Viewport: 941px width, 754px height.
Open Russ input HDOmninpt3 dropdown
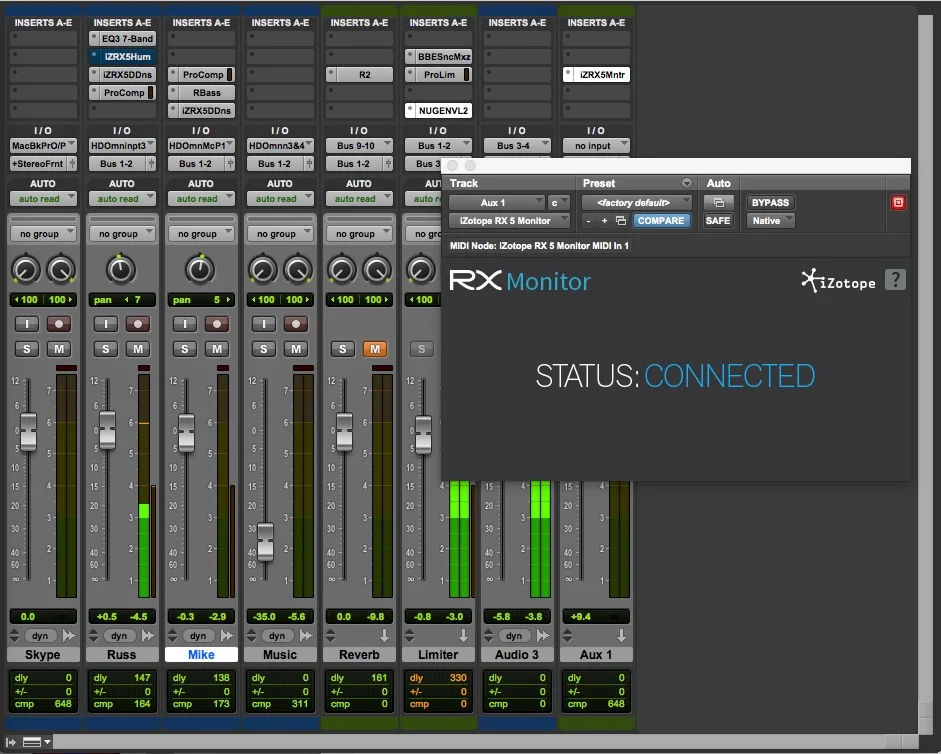(x=122, y=145)
